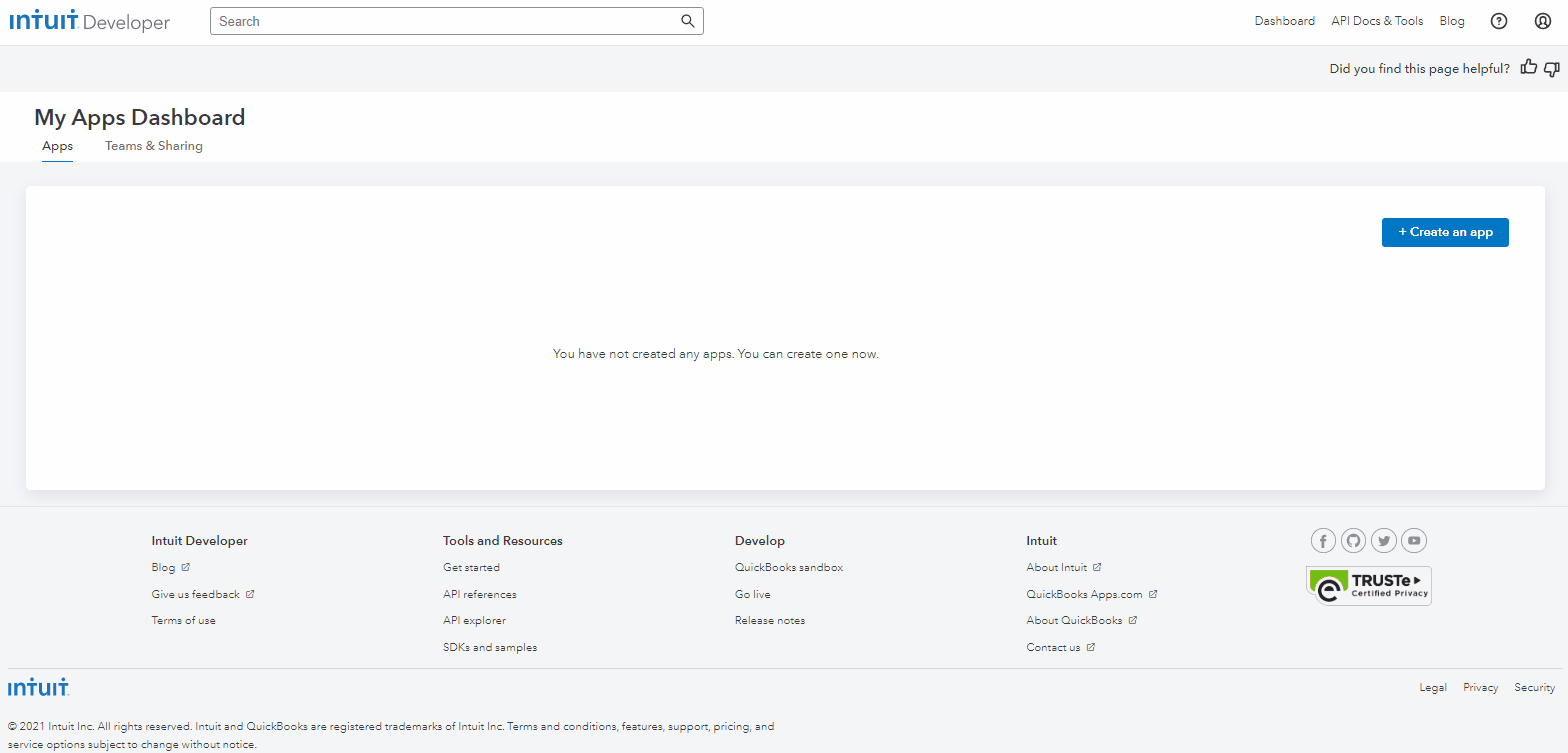
Task: Open the Twitter social icon
Action: click(1384, 541)
